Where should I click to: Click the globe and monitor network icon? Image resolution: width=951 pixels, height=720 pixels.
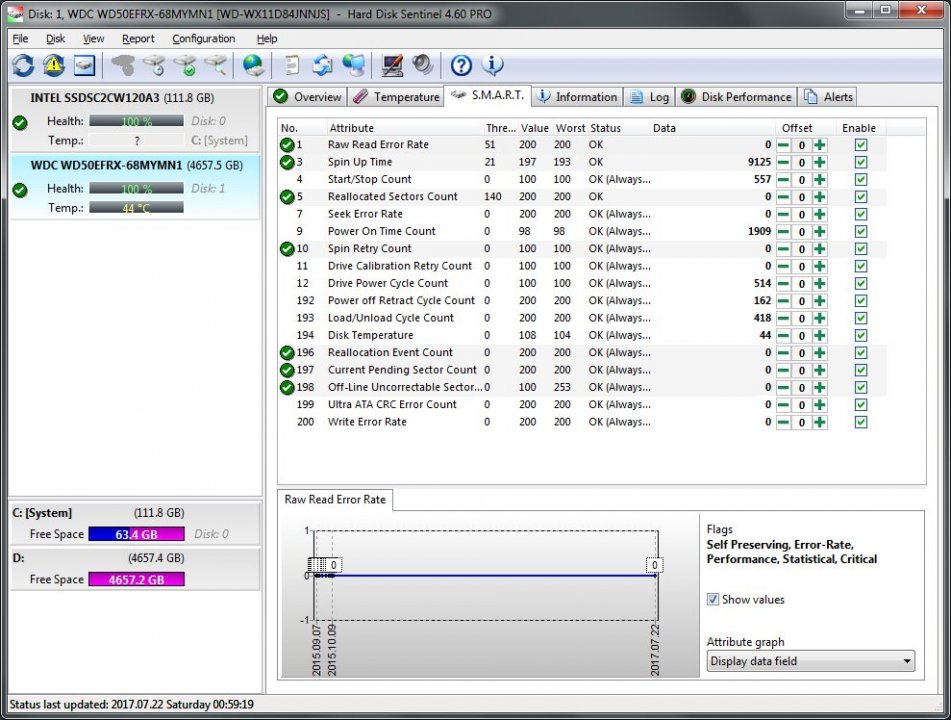click(x=354, y=65)
